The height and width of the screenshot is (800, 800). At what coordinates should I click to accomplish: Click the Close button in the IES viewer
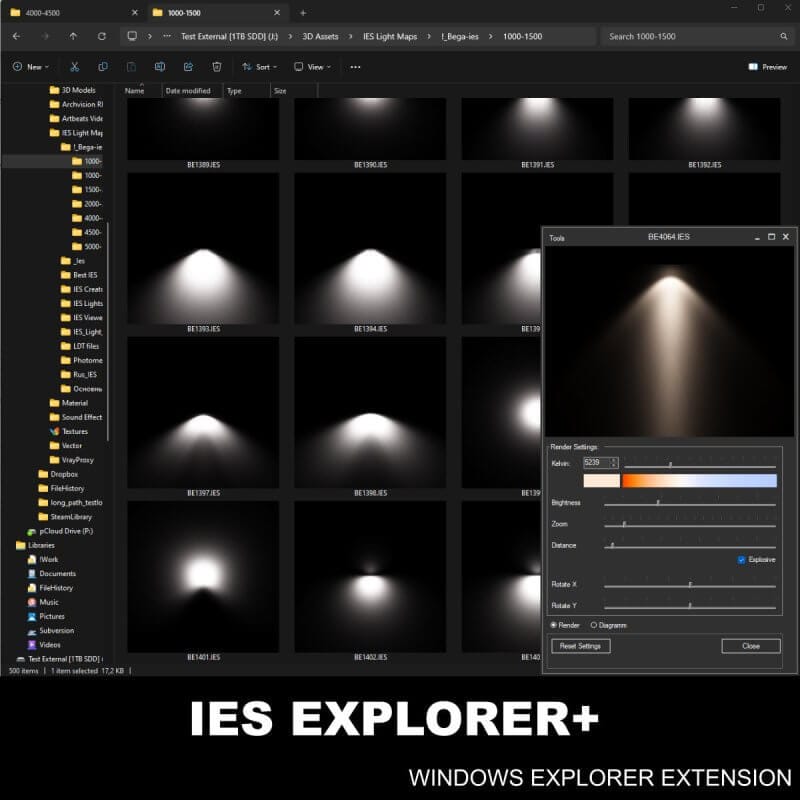750,646
